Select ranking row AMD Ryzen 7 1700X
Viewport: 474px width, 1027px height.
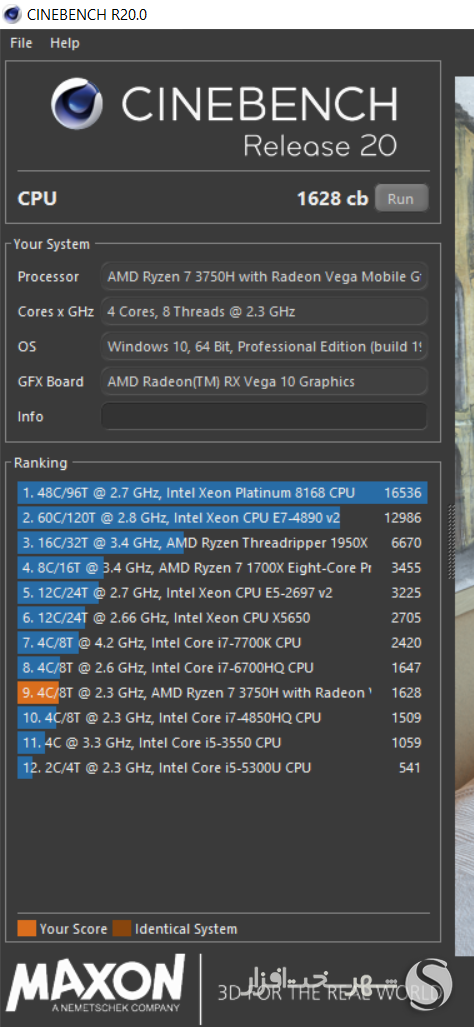(223, 568)
